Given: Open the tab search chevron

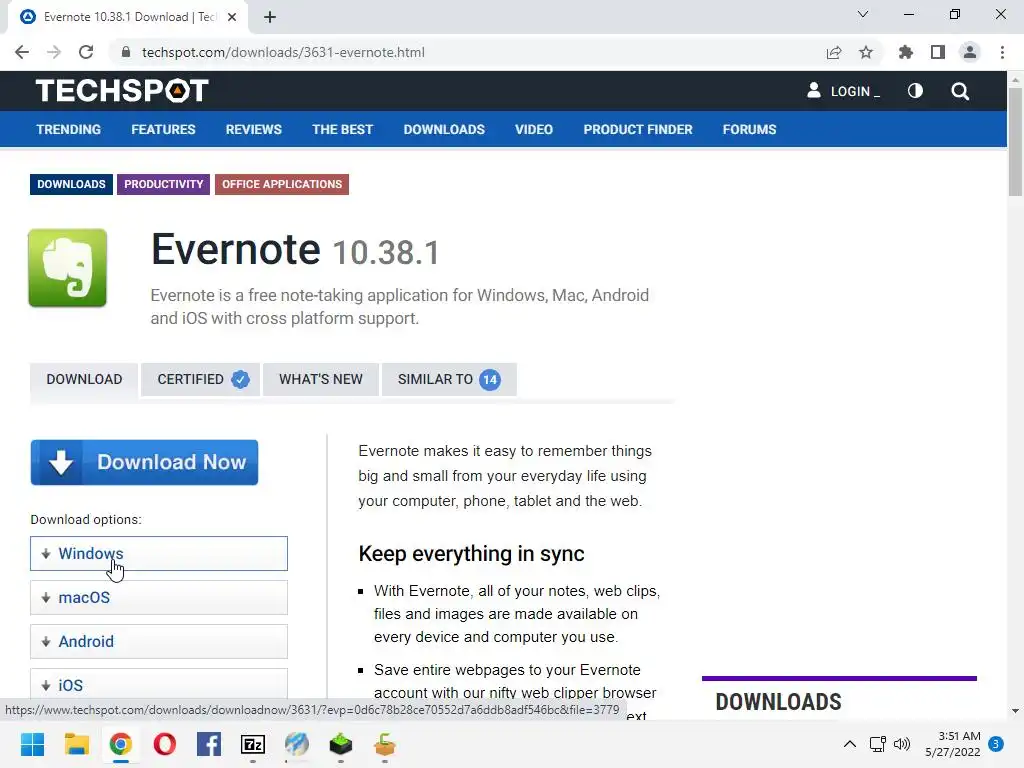Looking at the screenshot, I should tap(863, 14).
